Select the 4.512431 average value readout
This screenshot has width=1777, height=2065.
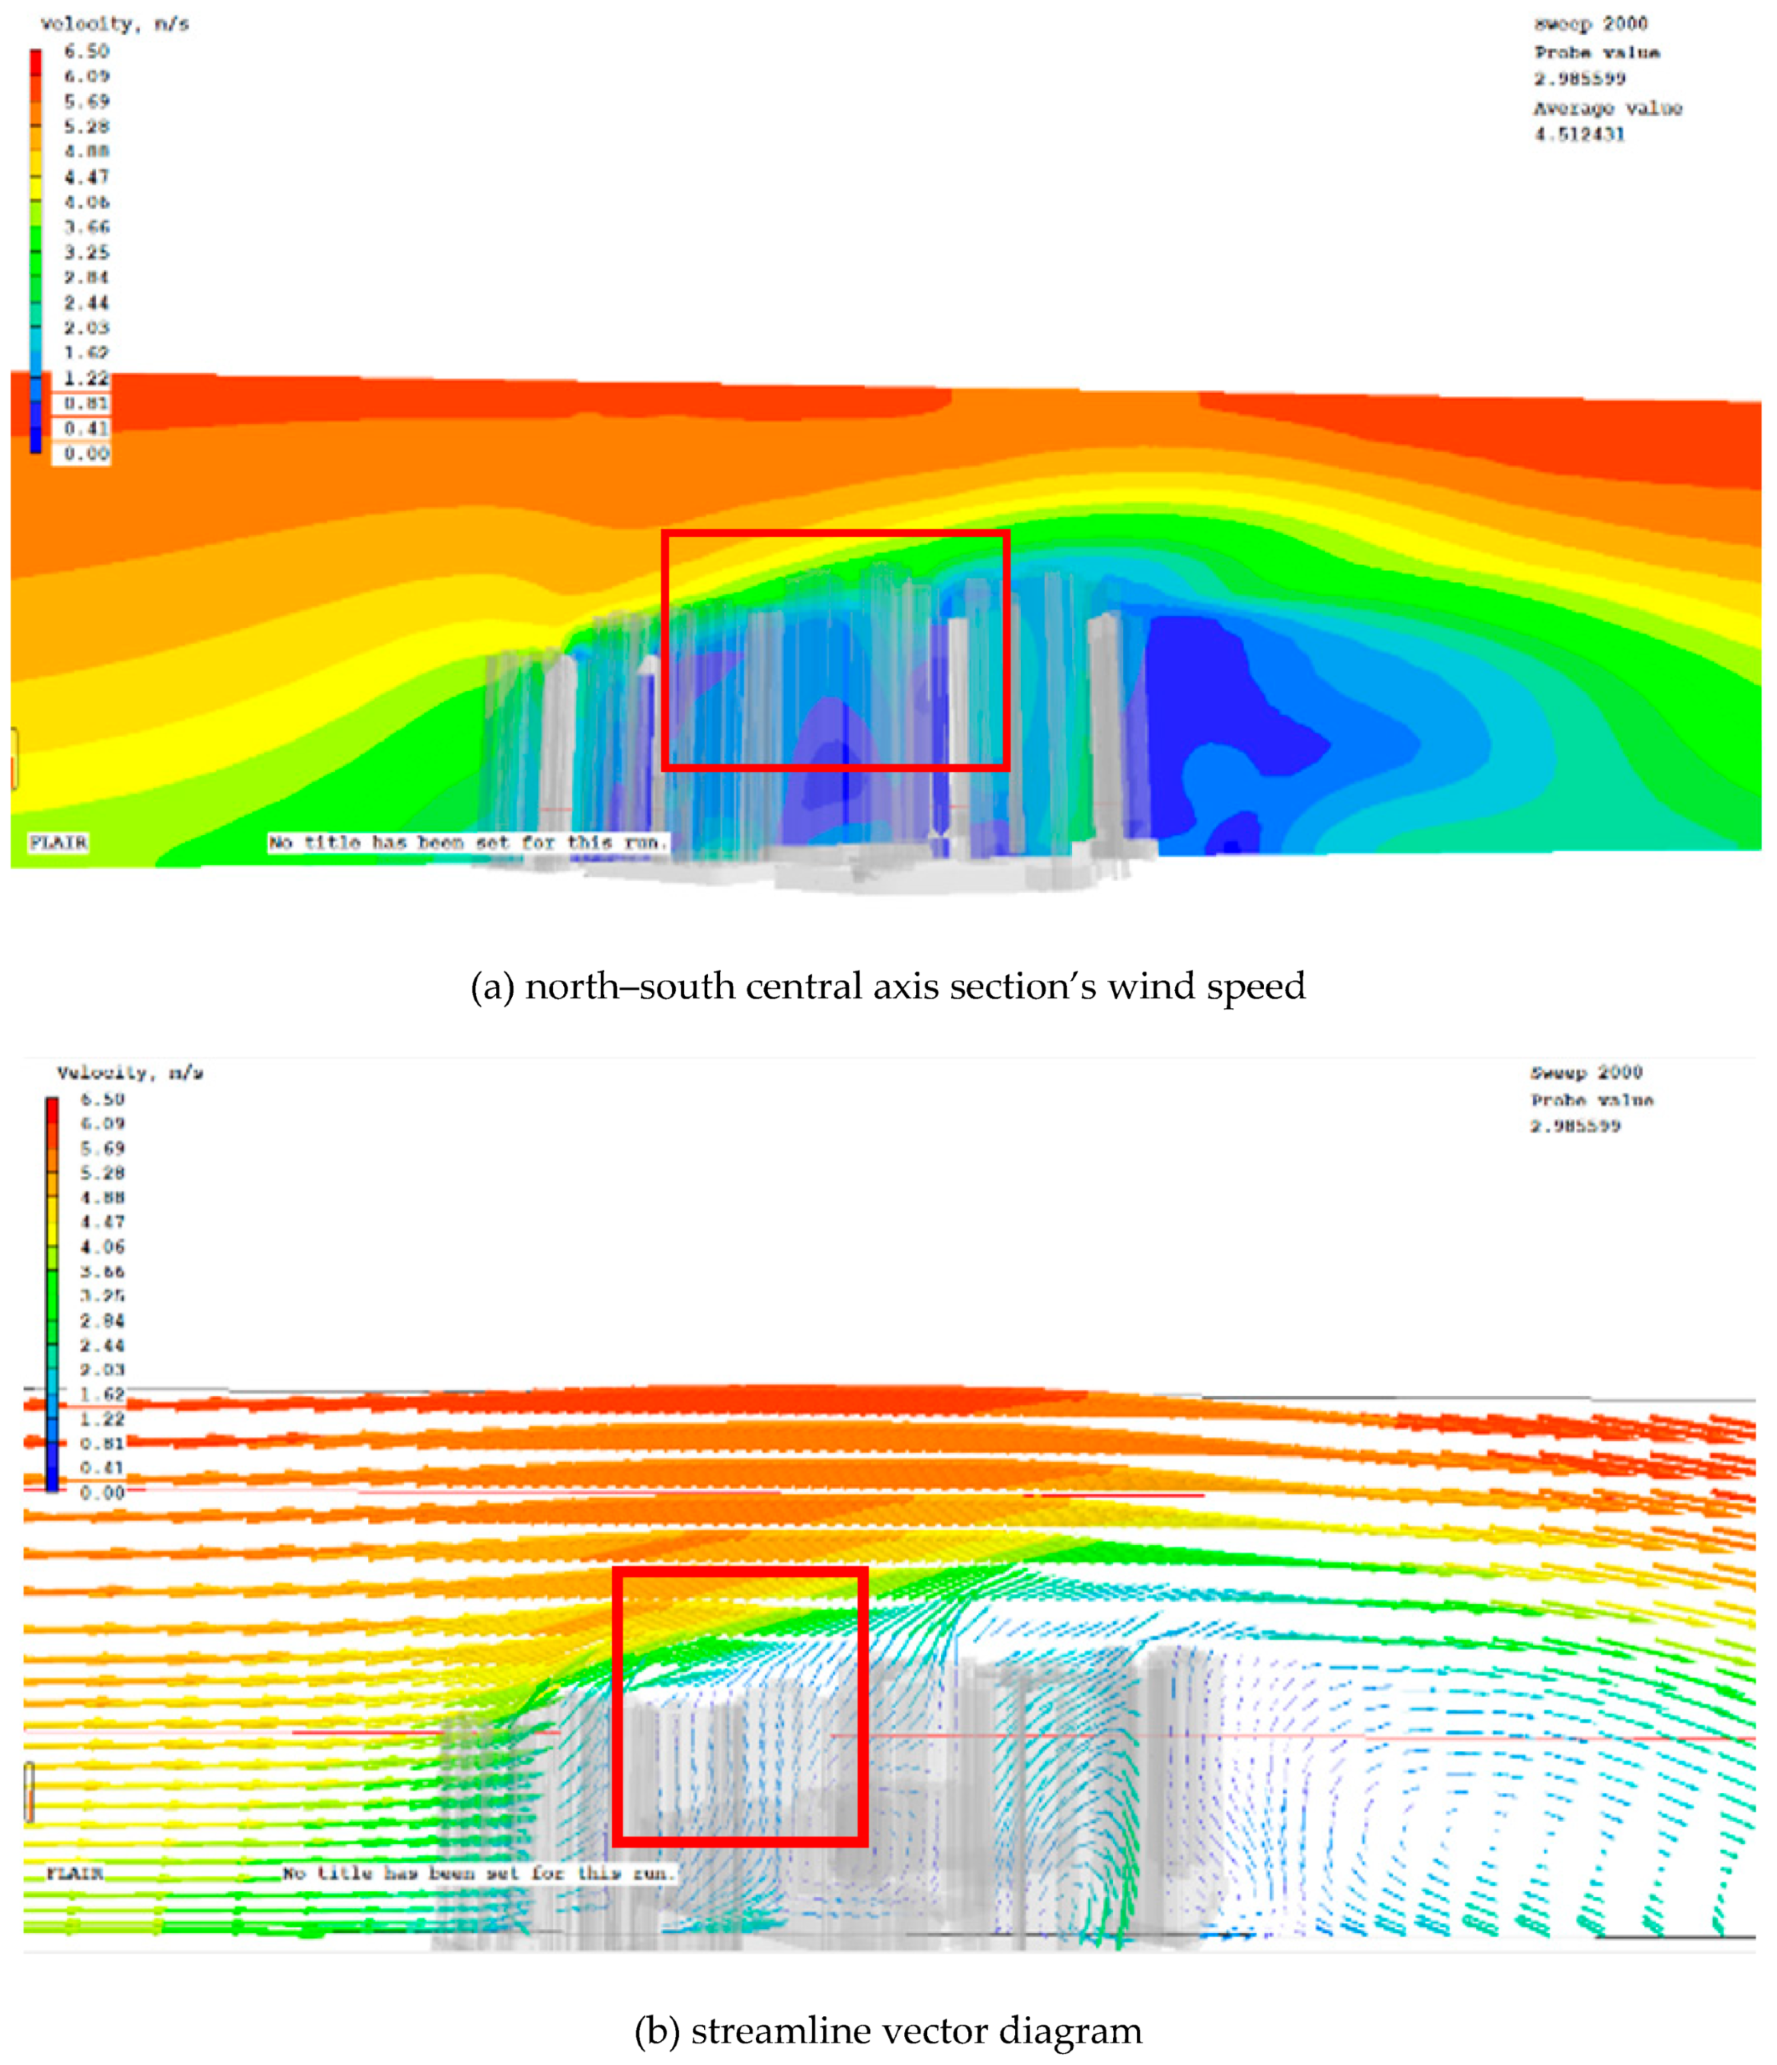1579,134
